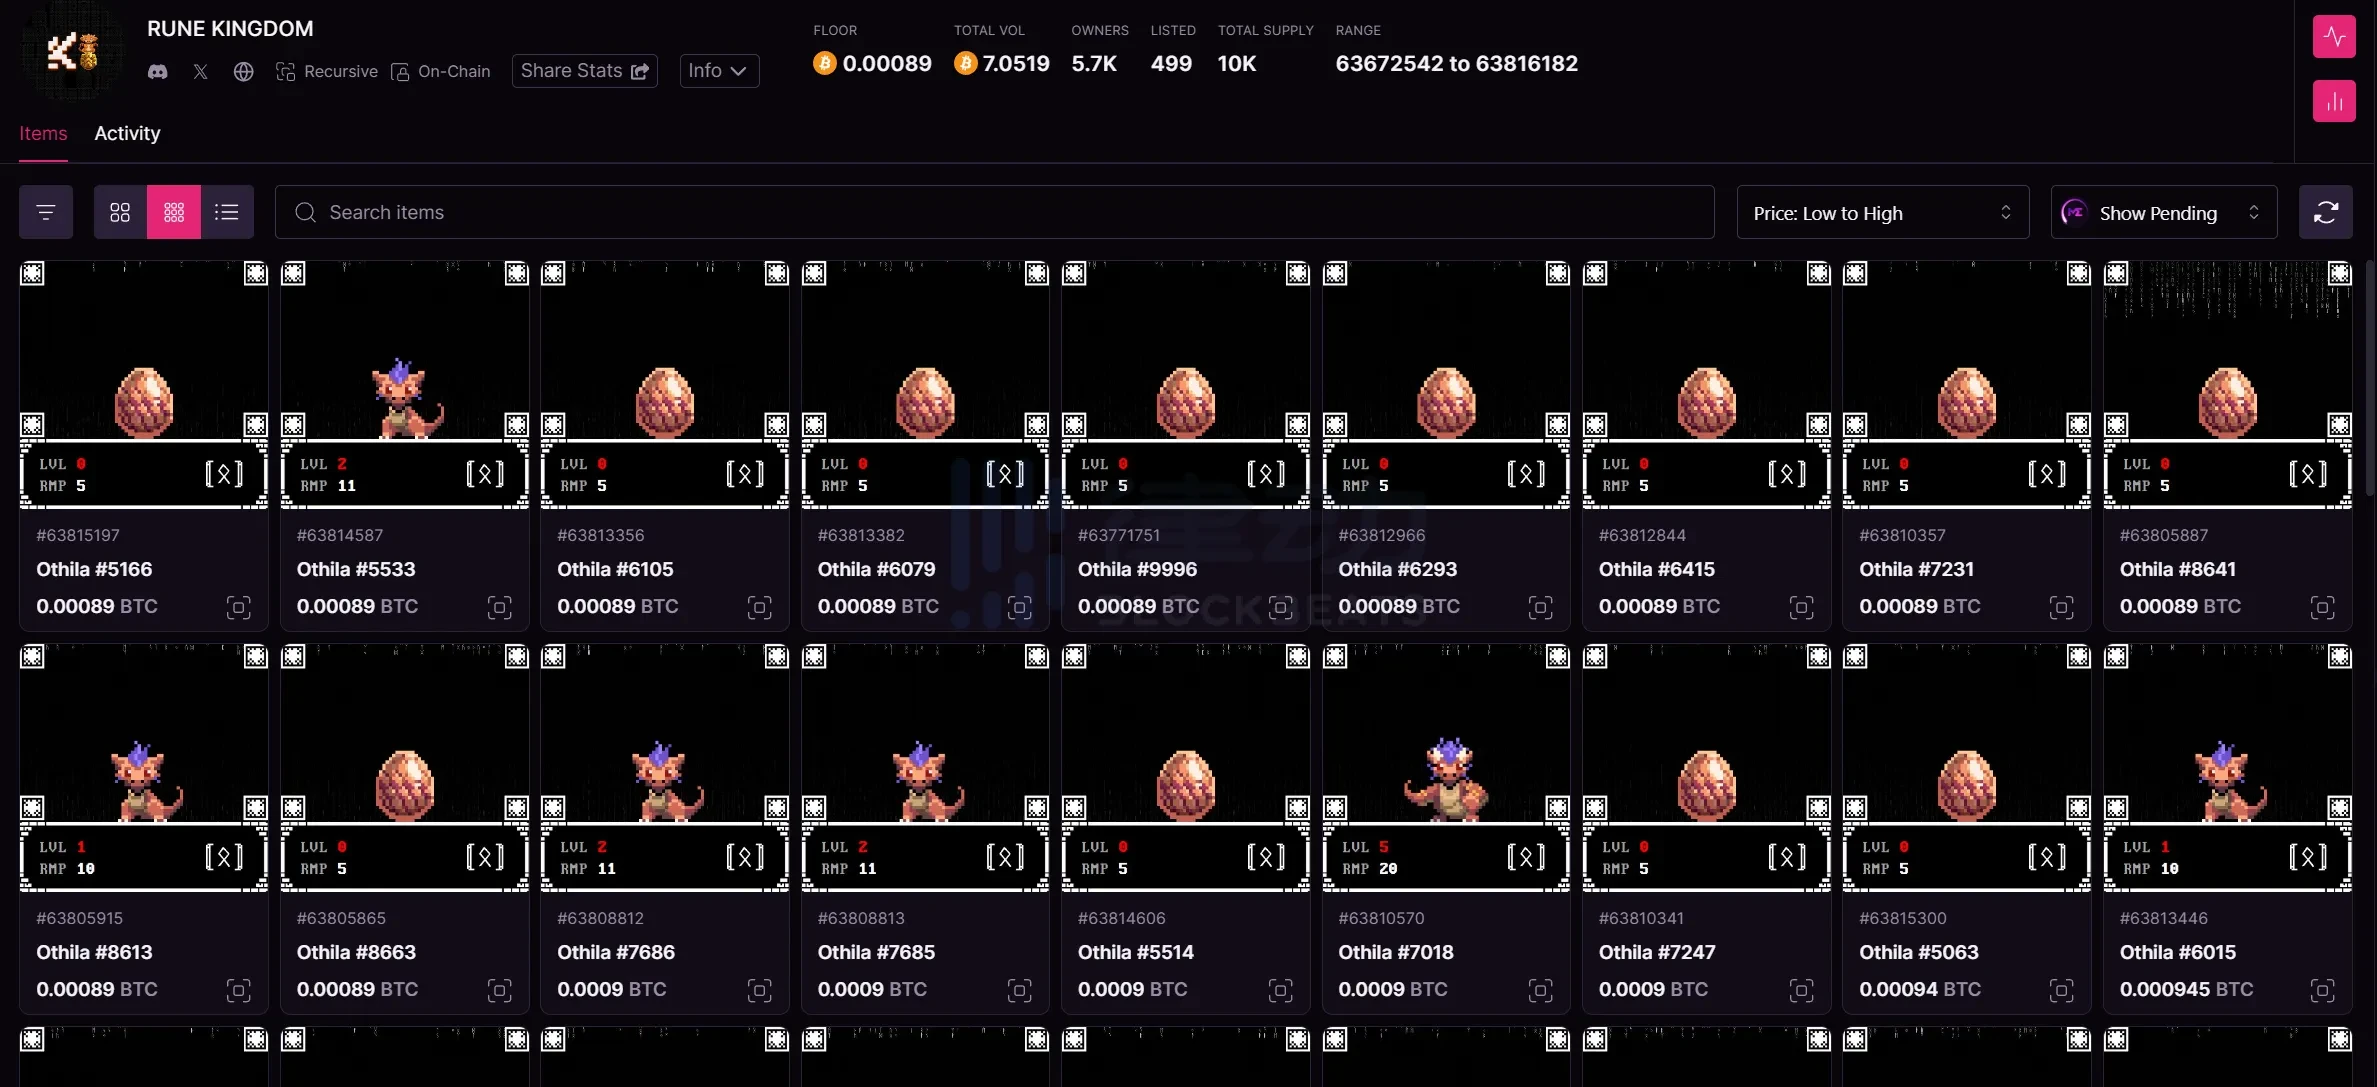
Task: Toggle the list view icon
Action: click(x=224, y=212)
